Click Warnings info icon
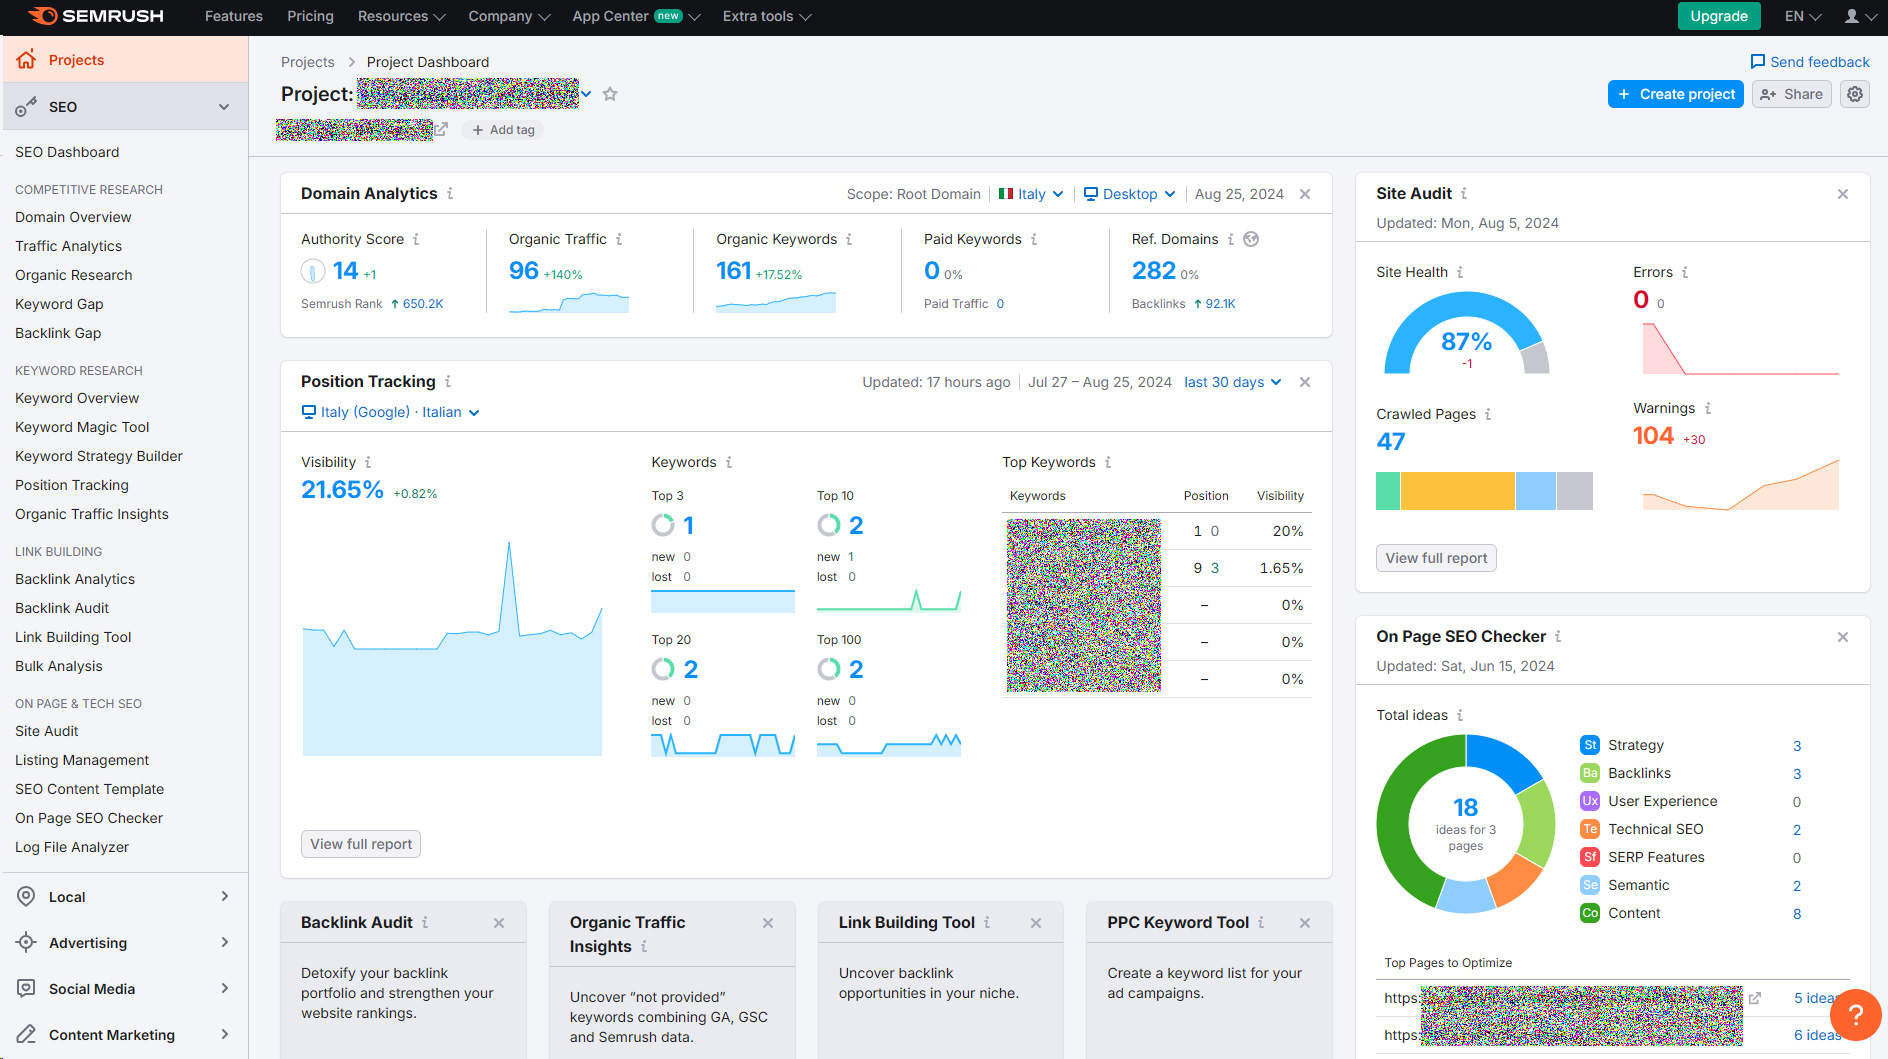The width and height of the screenshot is (1888, 1059). [x=1708, y=408]
